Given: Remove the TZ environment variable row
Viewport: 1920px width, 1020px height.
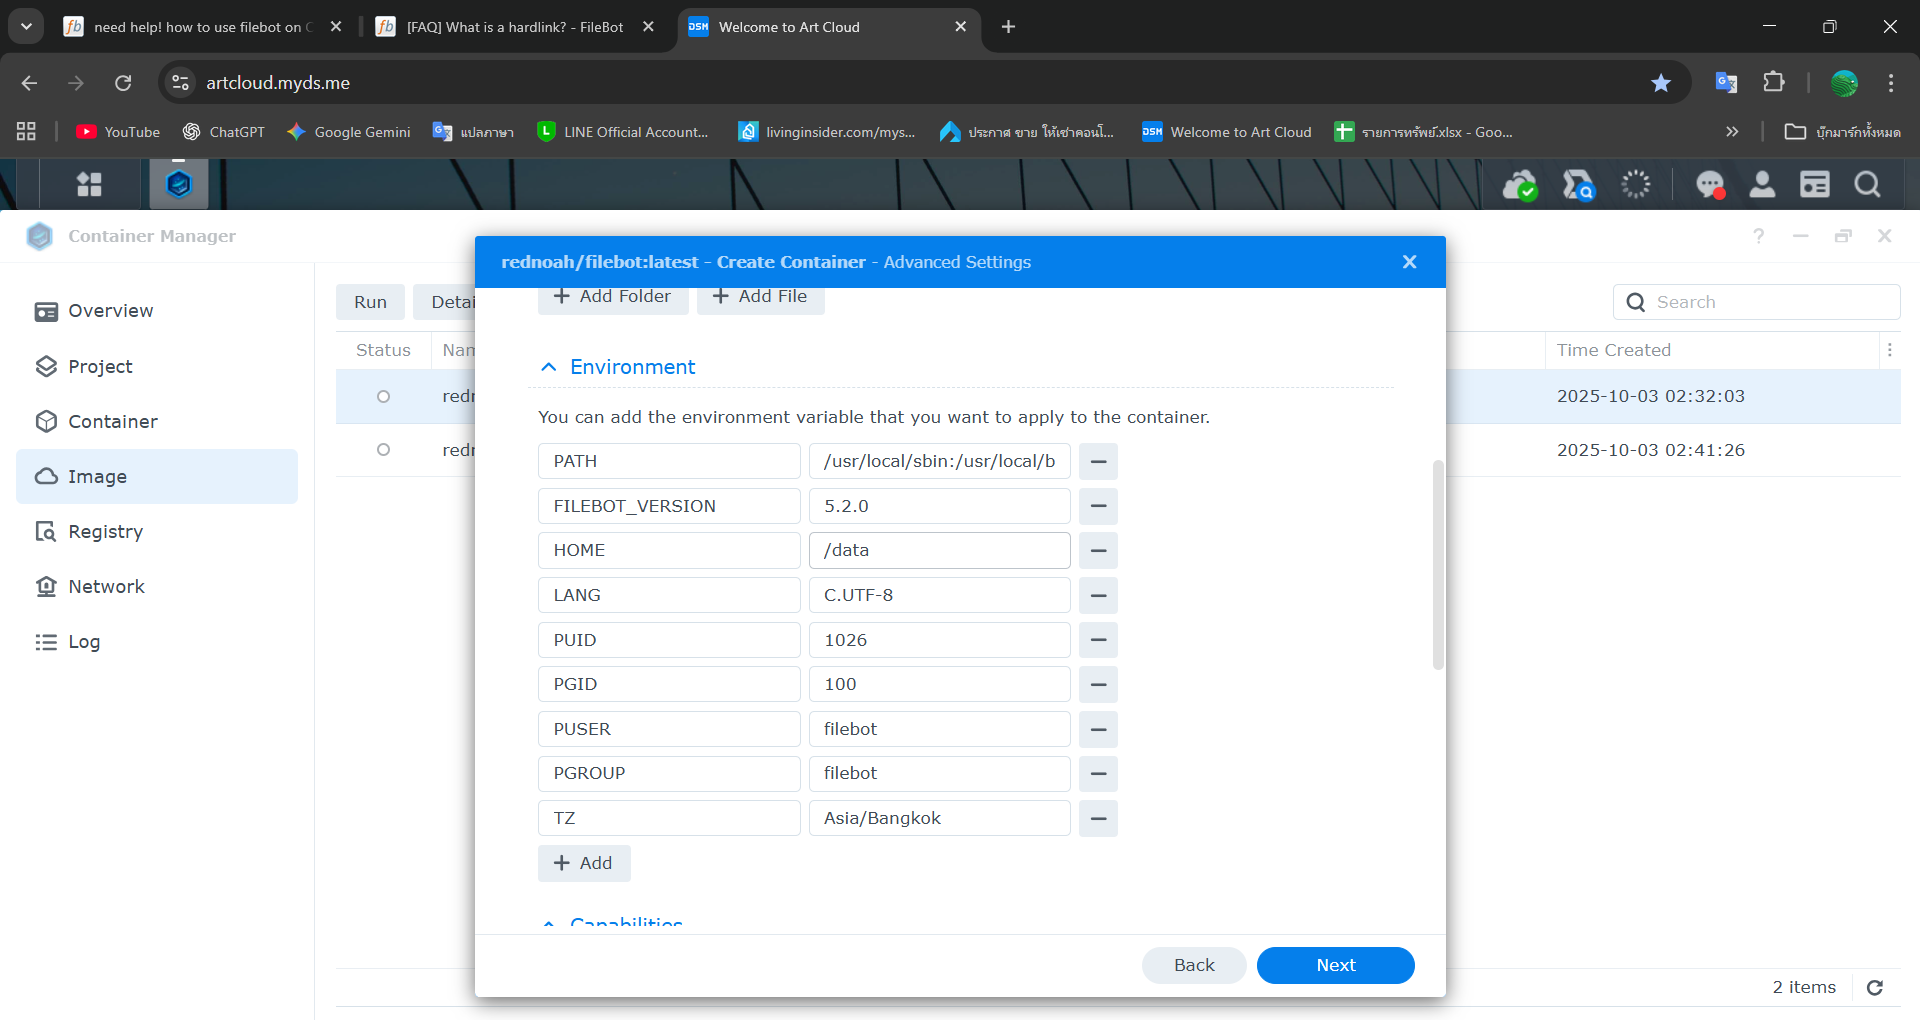Looking at the screenshot, I should tap(1098, 818).
